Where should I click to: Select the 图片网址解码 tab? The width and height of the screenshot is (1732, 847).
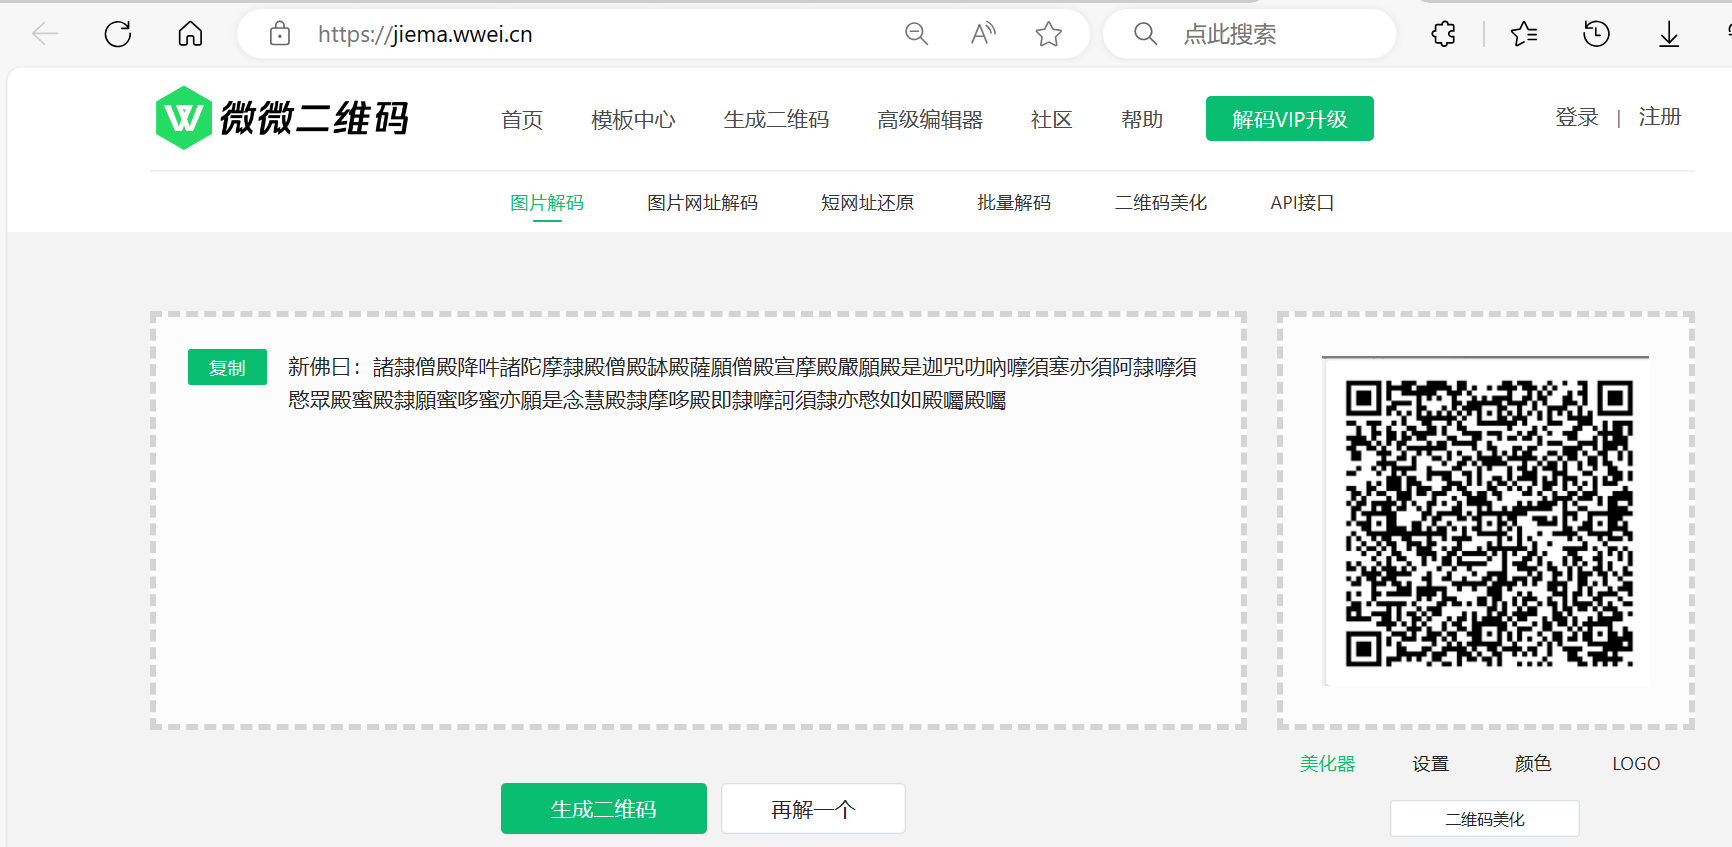tap(703, 203)
